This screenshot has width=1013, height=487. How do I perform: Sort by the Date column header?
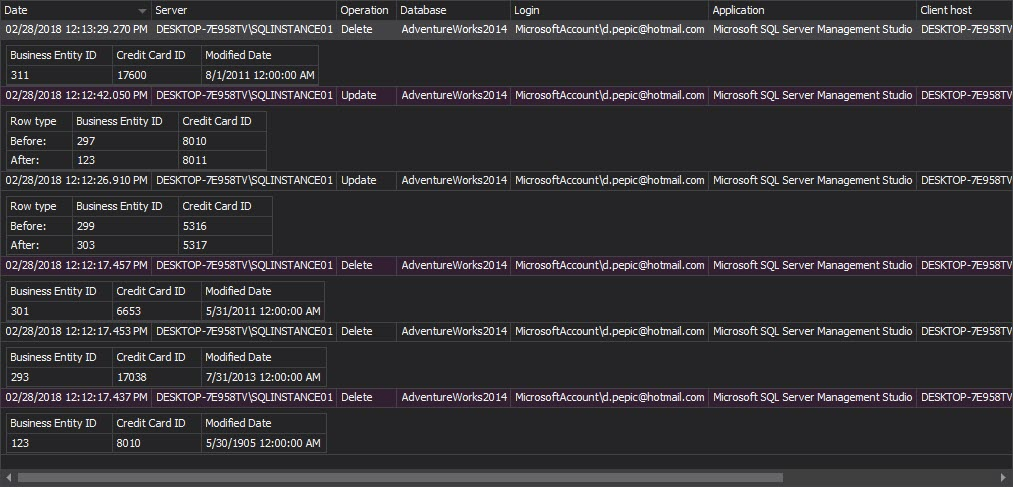(76, 10)
